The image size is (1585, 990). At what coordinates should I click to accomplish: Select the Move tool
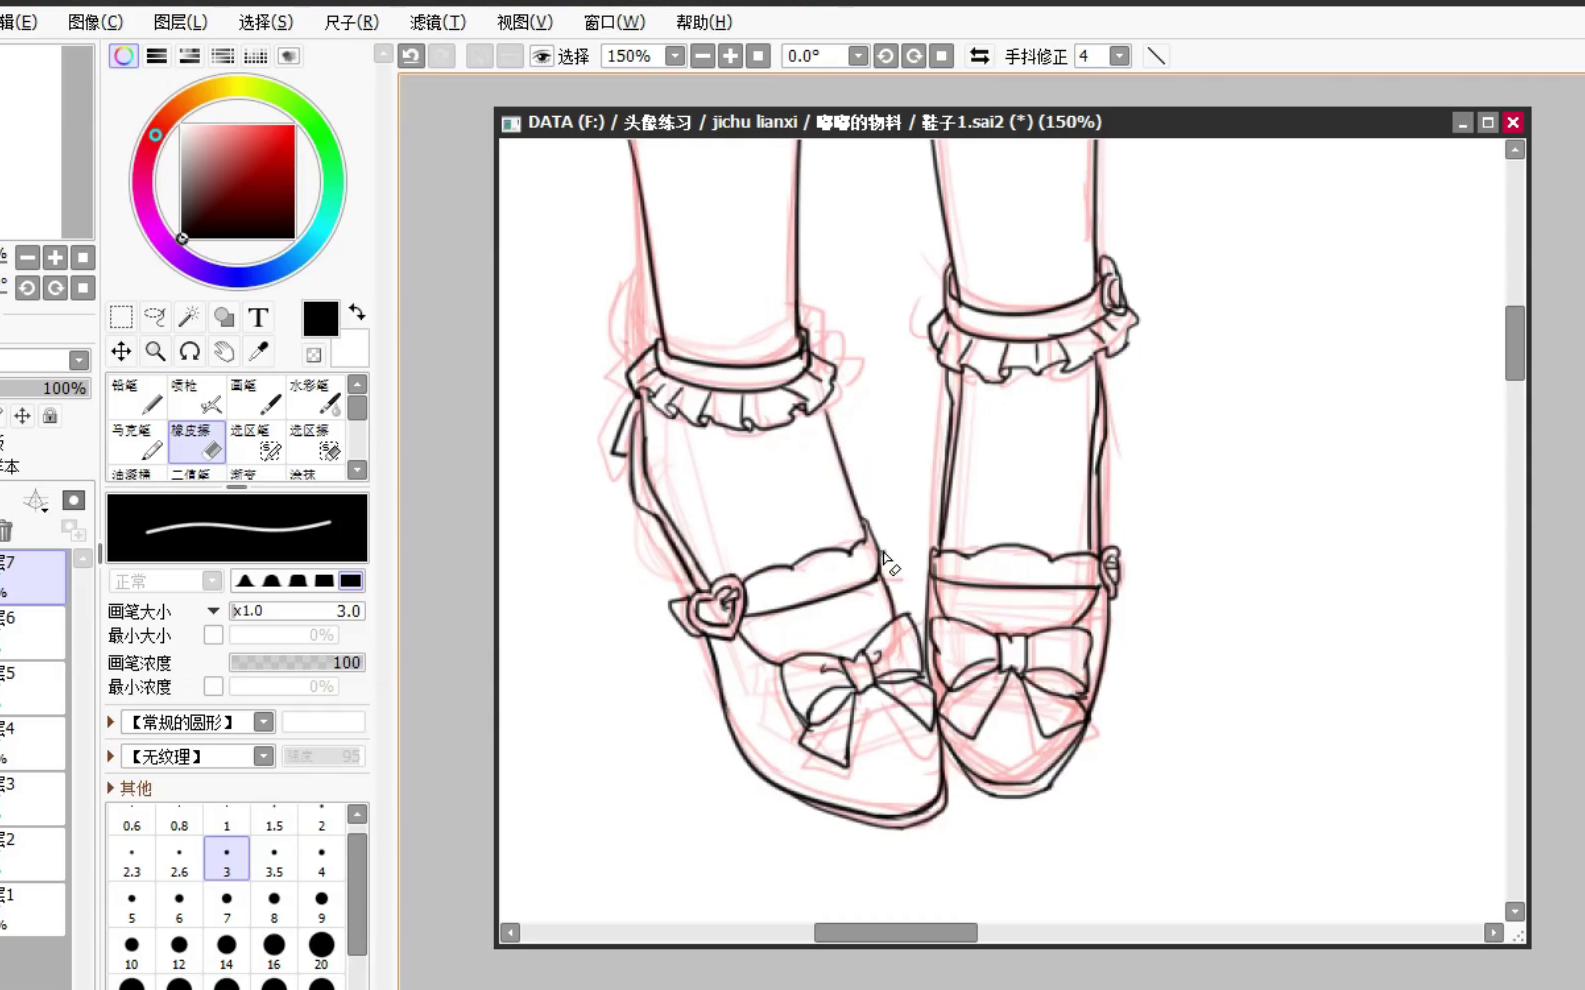tap(121, 351)
